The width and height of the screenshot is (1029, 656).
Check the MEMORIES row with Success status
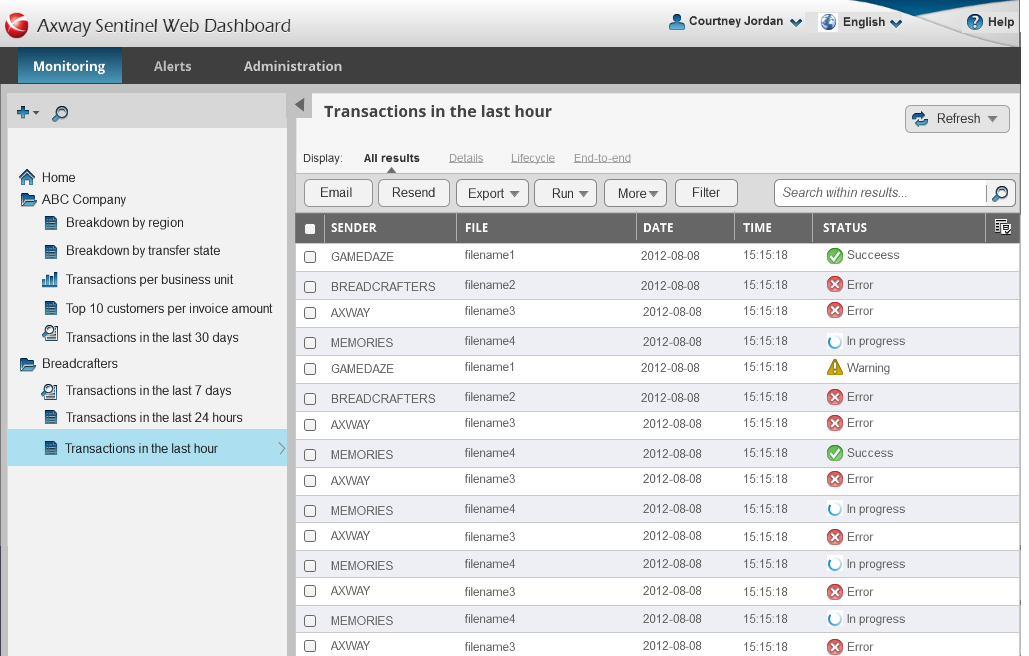(310, 455)
